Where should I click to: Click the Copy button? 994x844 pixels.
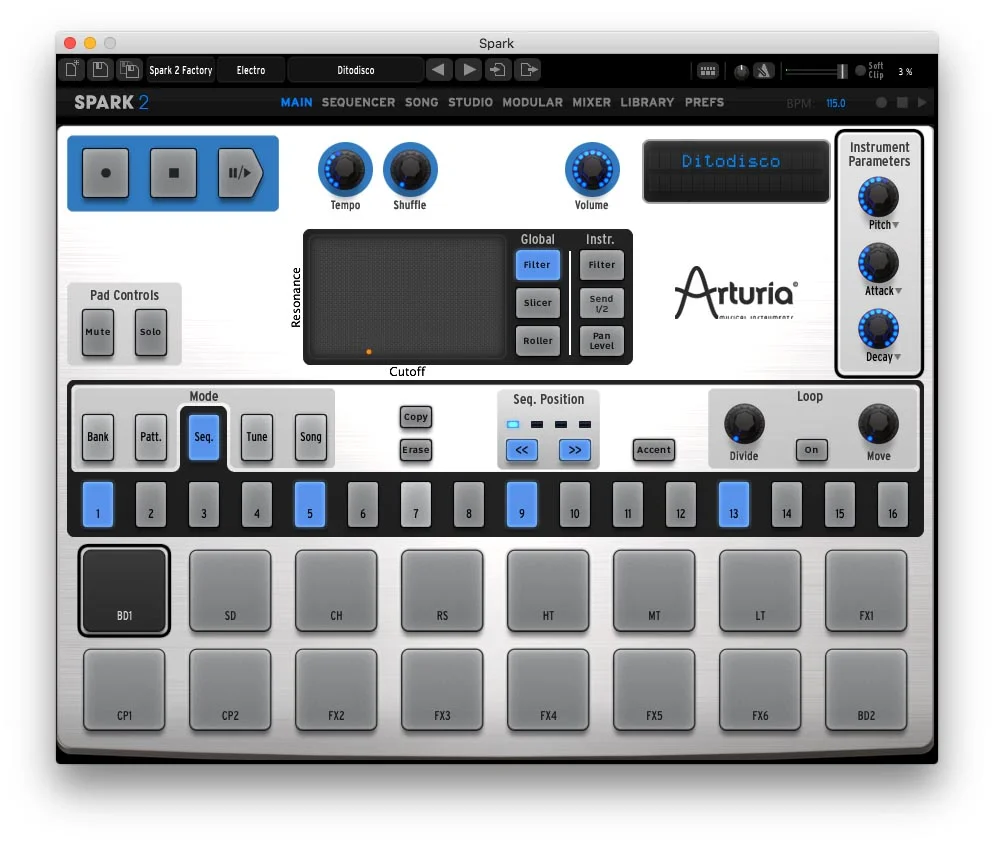click(x=416, y=417)
